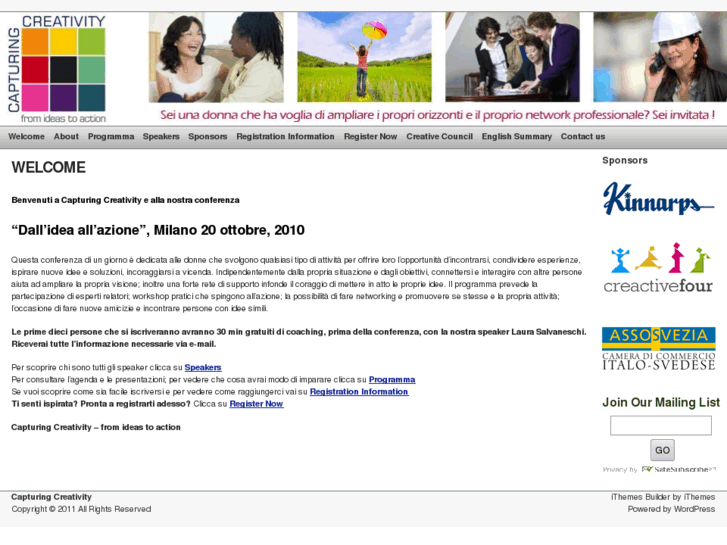Click the 'Dall'idea all'azione' event heading
The height and width of the screenshot is (545, 727).
coord(158,230)
